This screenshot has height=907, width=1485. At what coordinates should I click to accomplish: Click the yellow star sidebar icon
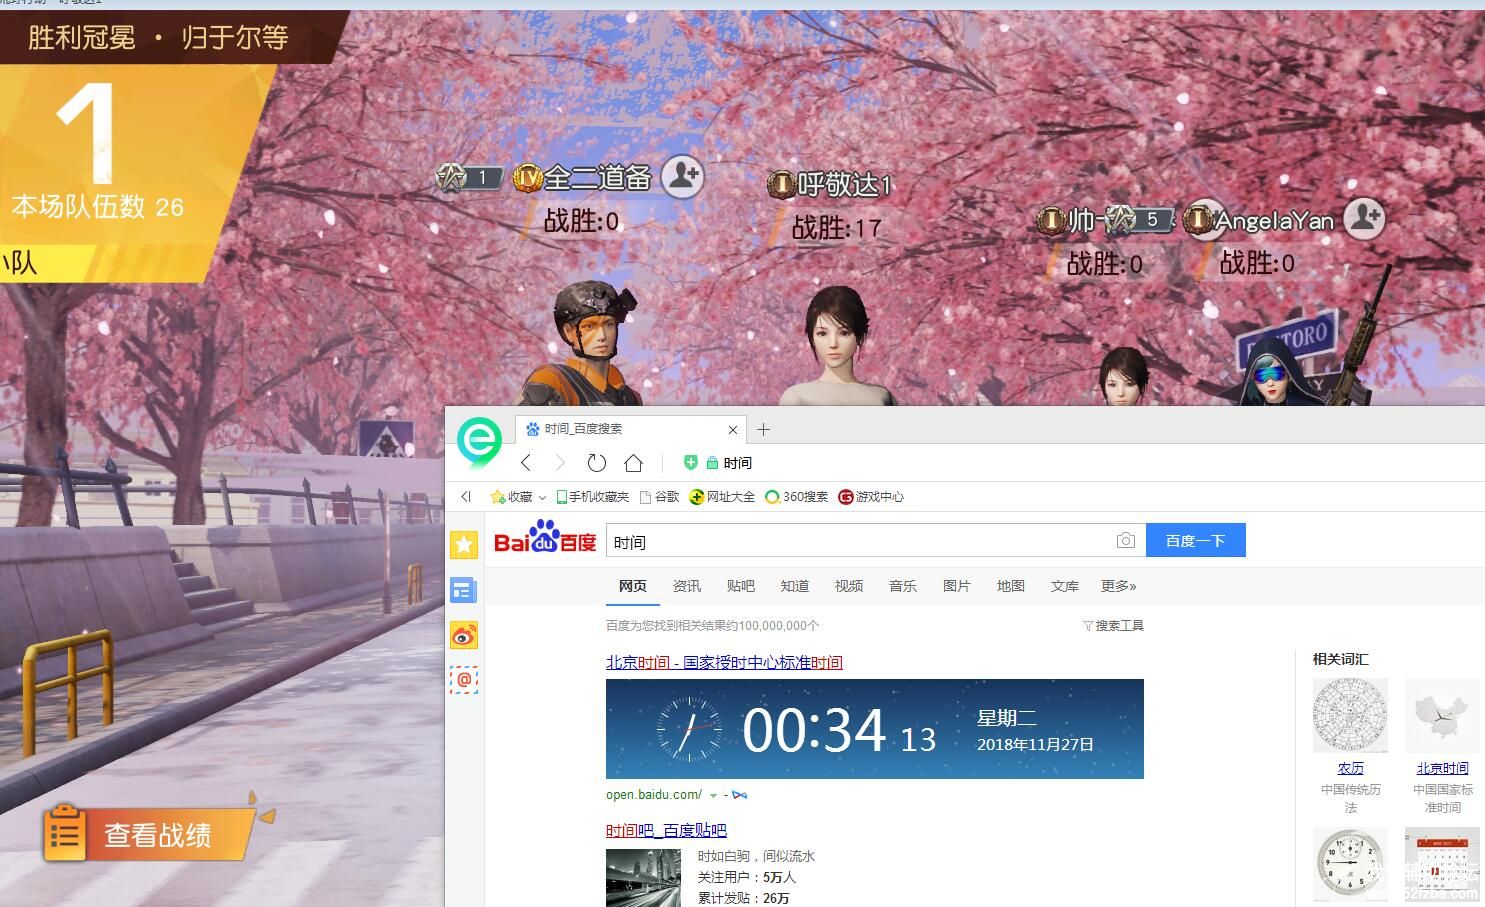click(x=464, y=544)
